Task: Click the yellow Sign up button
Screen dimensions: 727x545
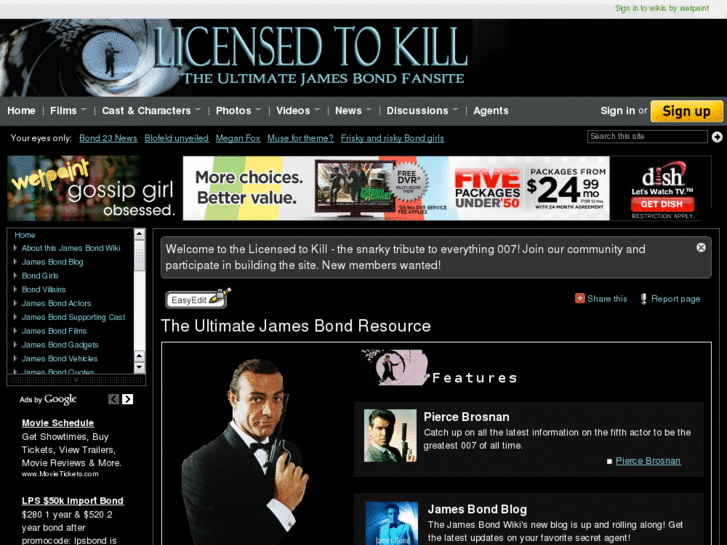Action: coord(686,111)
